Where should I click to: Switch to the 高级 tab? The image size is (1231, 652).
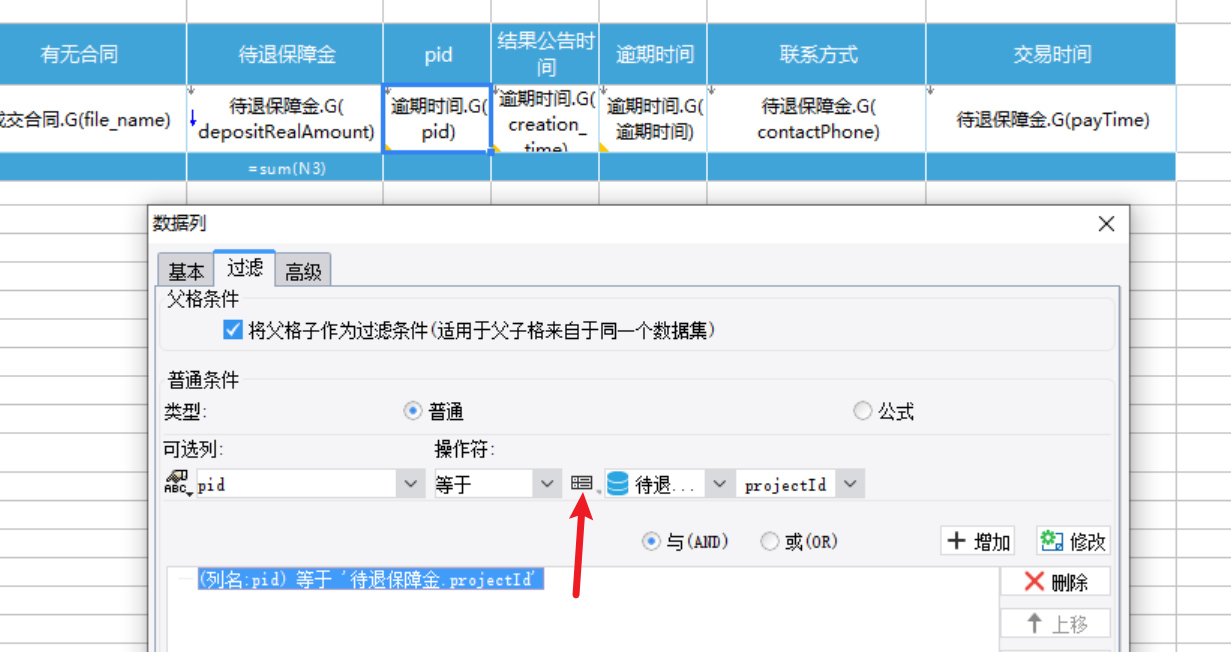[x=303, y=271]
